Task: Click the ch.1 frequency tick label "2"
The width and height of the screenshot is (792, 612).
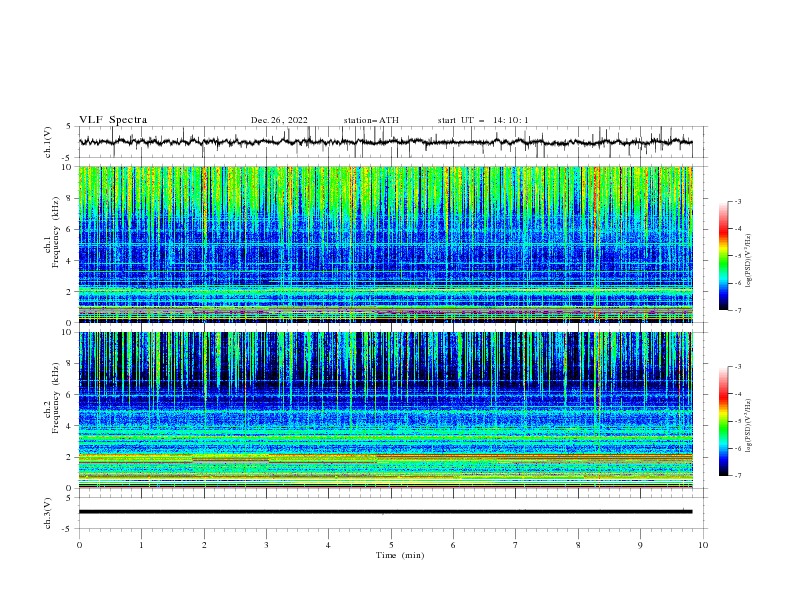Action: pos(70,291)
